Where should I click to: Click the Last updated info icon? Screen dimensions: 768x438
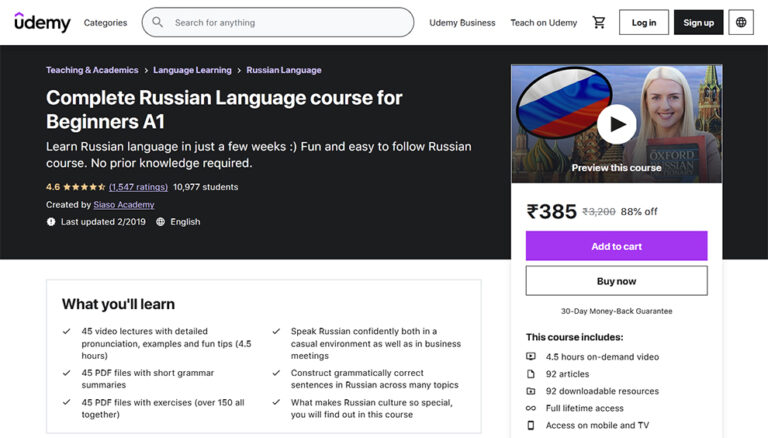click(51, 222)
